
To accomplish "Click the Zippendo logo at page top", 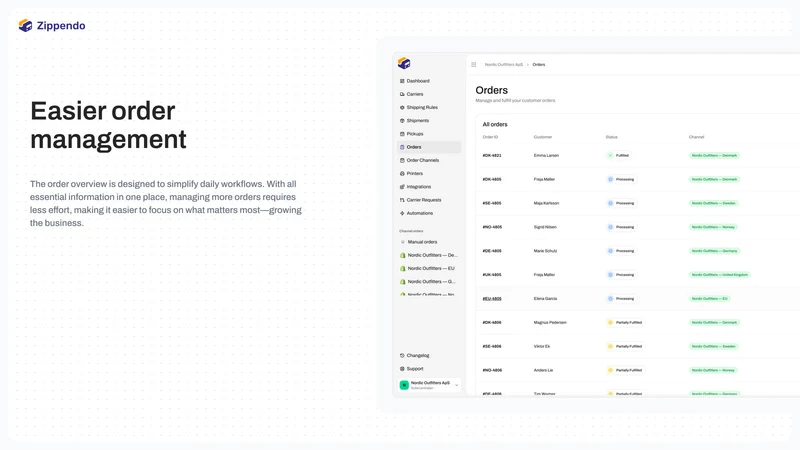I will click(x=52, y=26).
